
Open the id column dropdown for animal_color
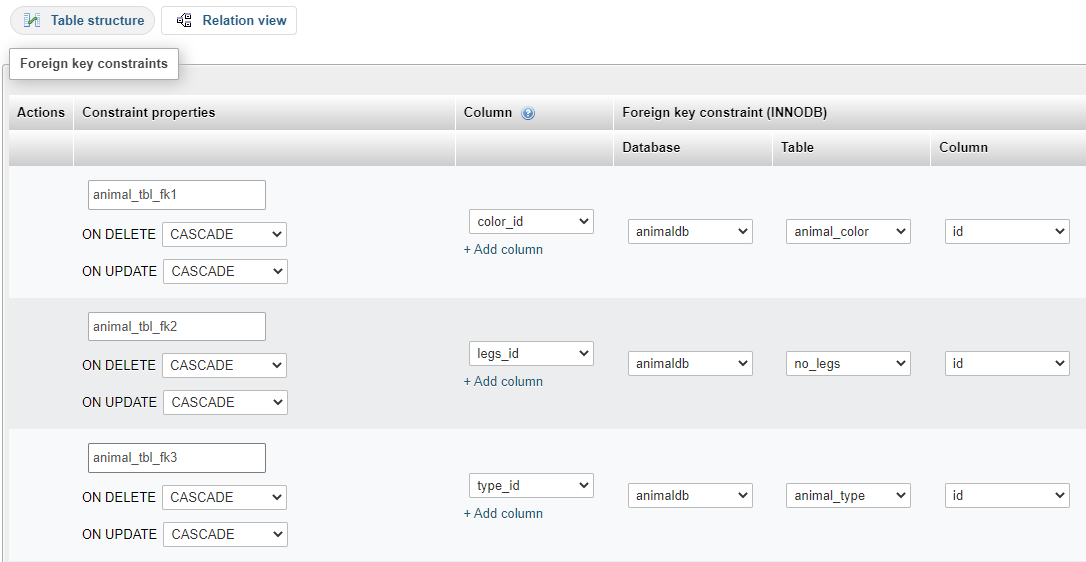1007,231
